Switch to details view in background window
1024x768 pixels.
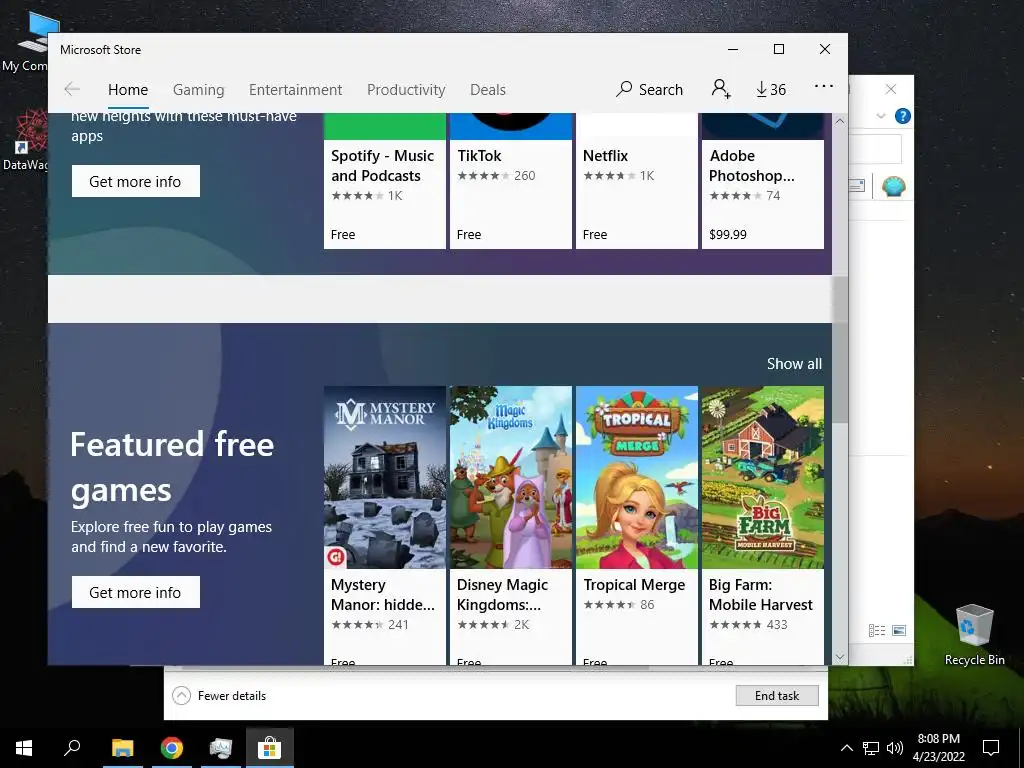(x=877, y=630)
